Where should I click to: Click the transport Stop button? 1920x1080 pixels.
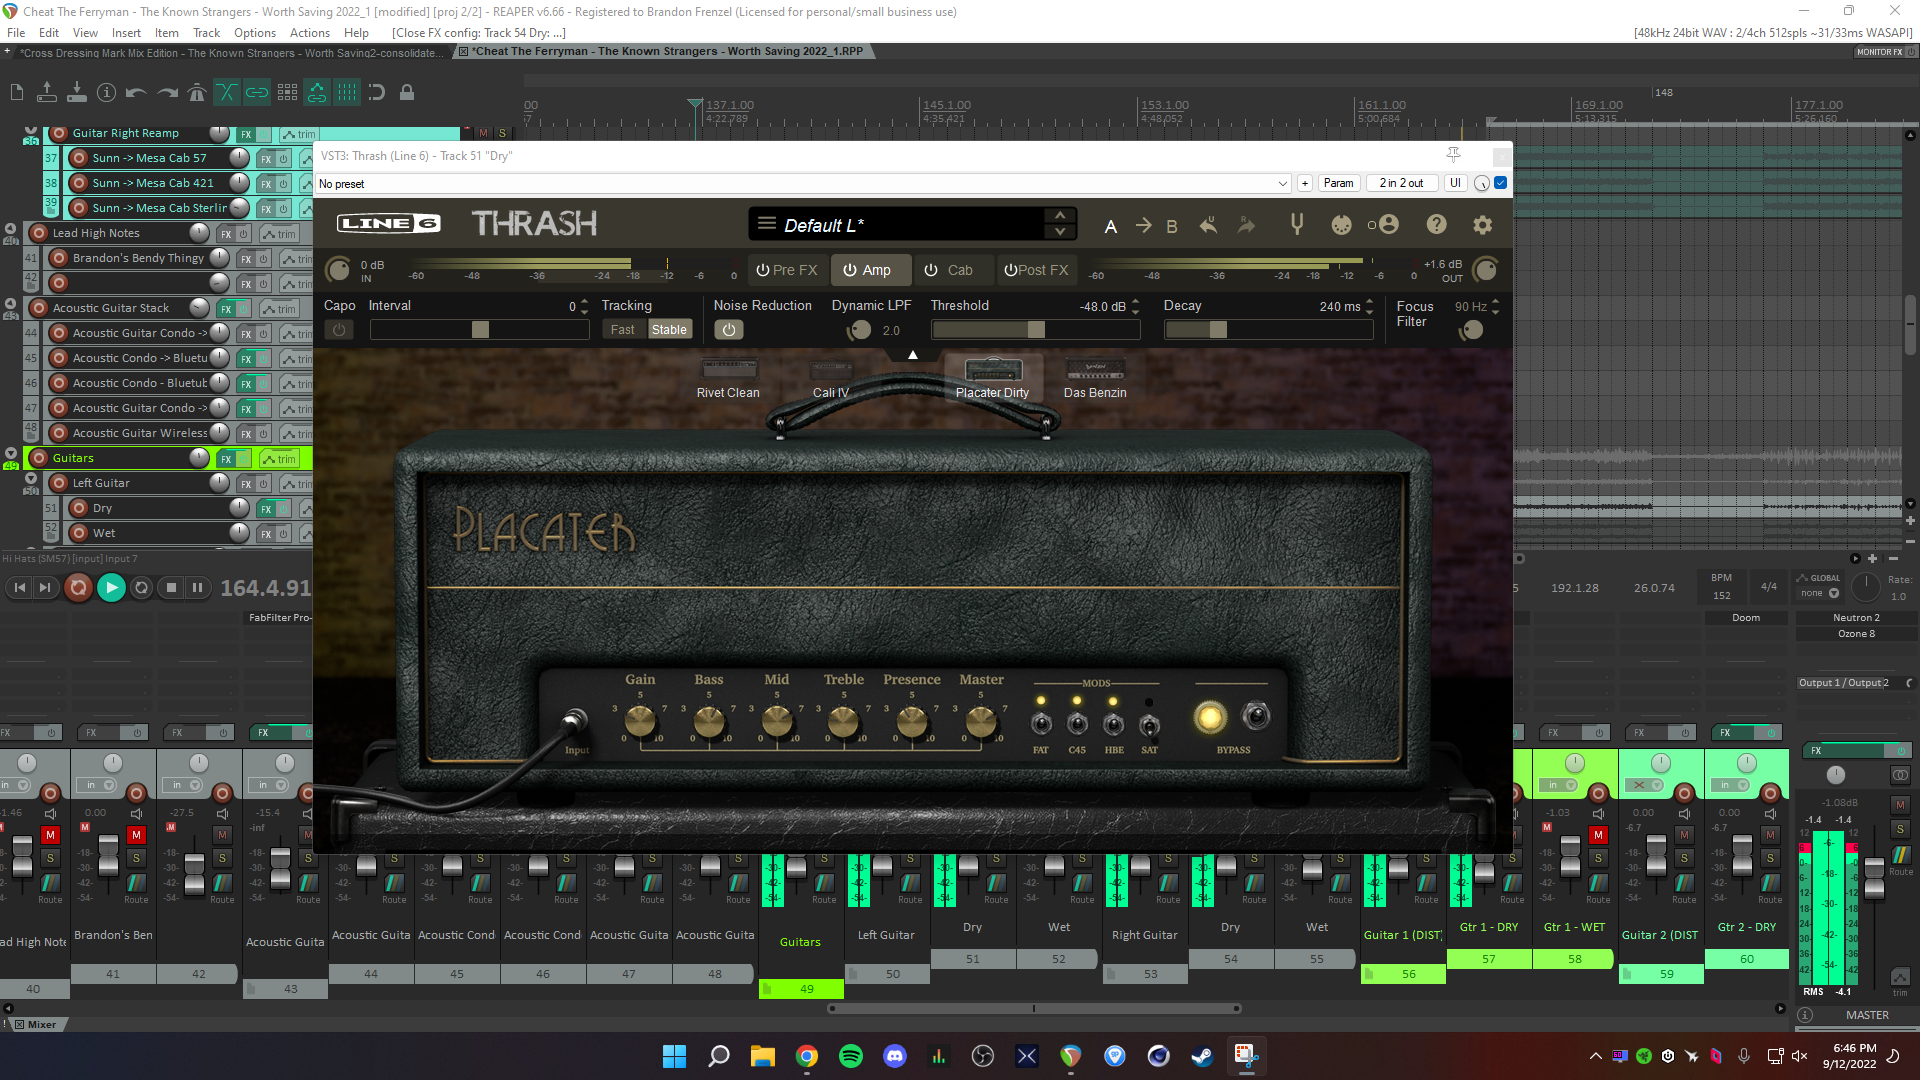pyautogui.click(x=171, y=588)
